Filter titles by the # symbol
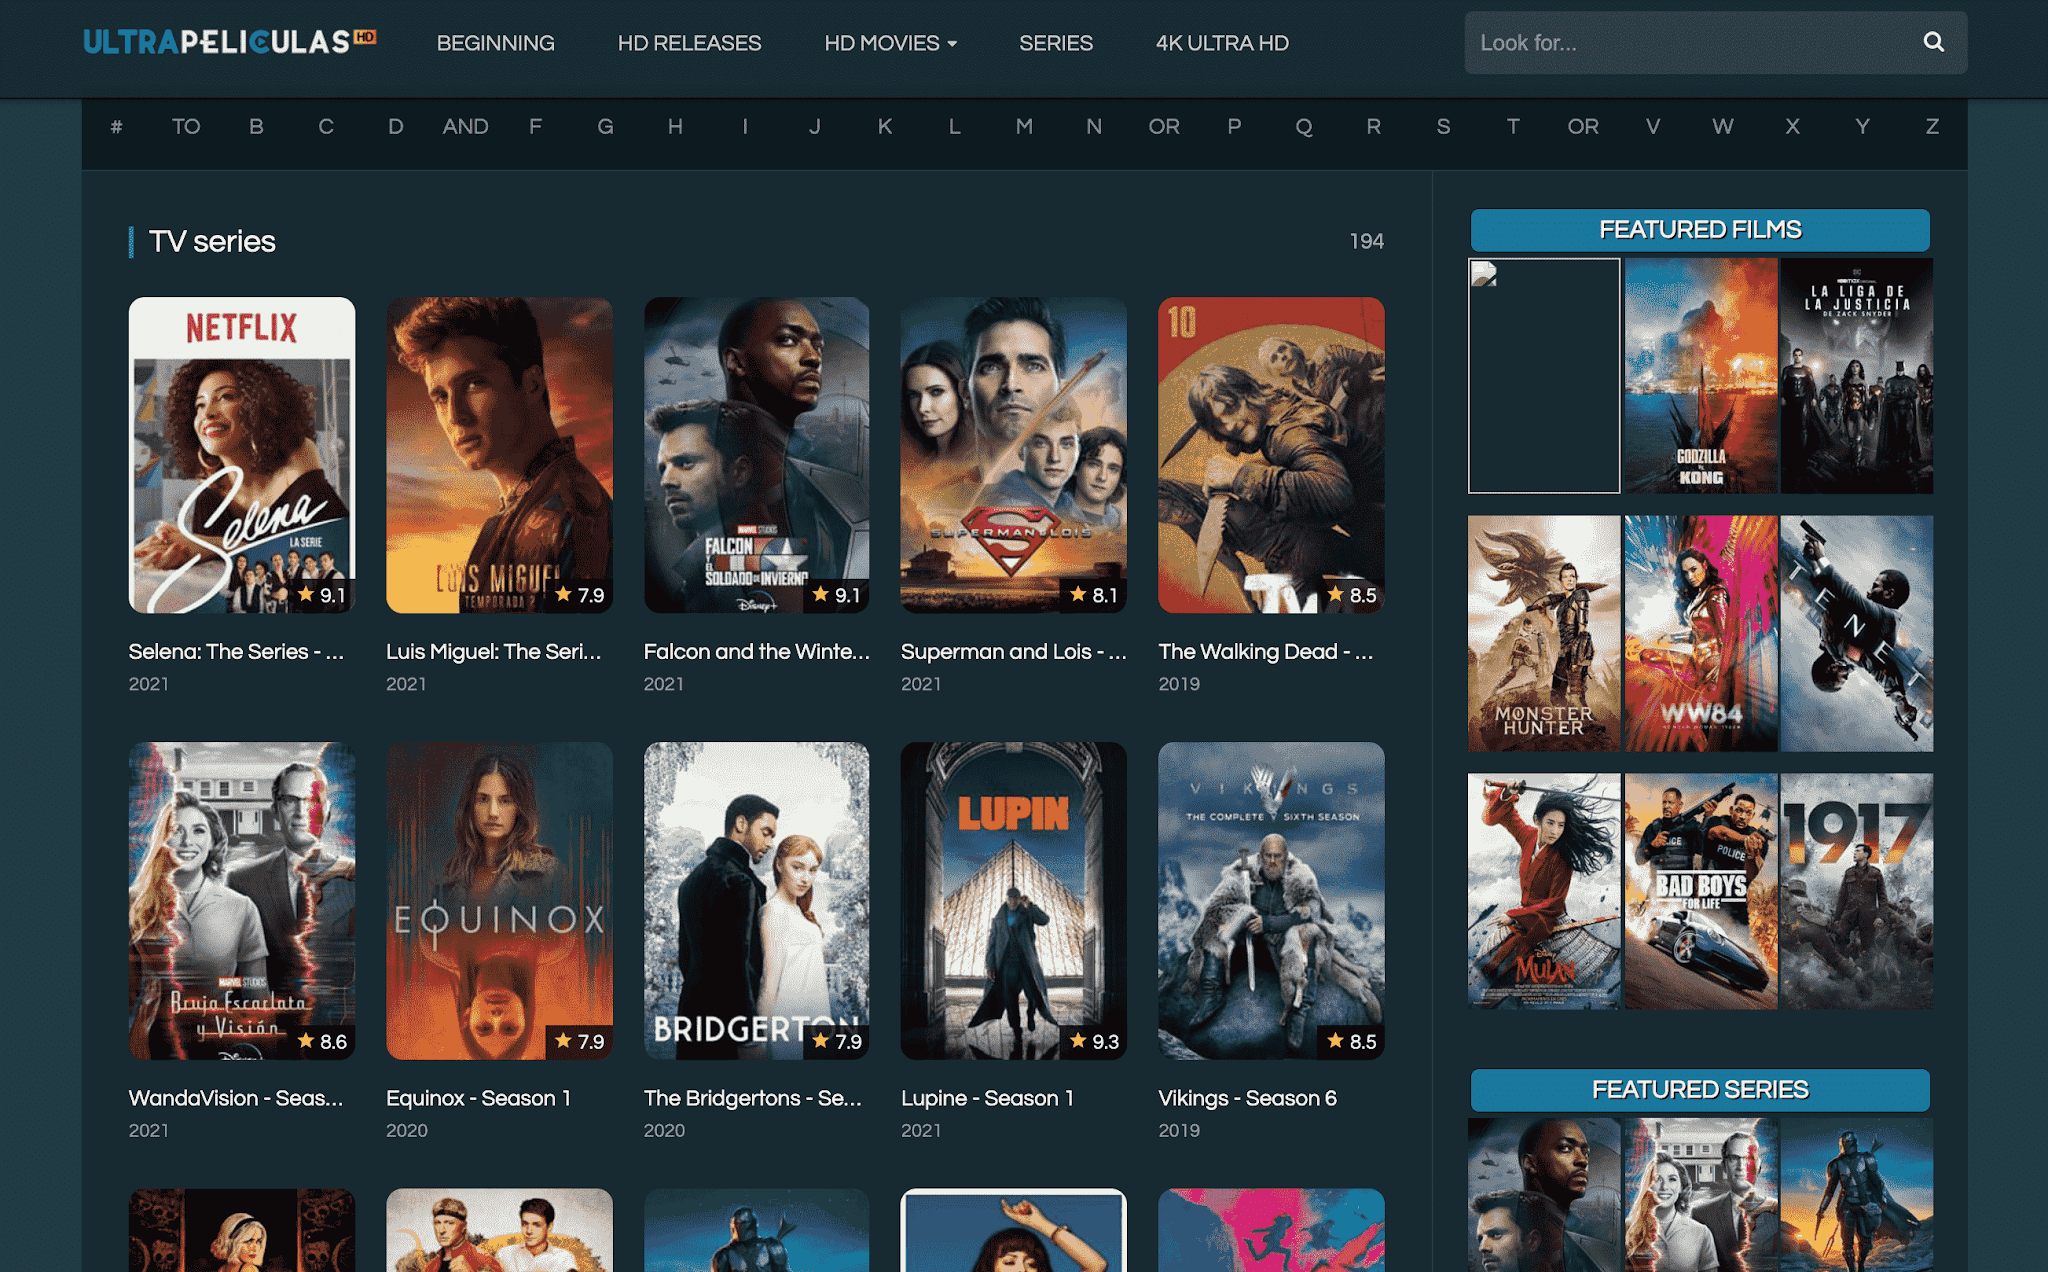This screenshot has width=2048, height=1272. point(116,127)
